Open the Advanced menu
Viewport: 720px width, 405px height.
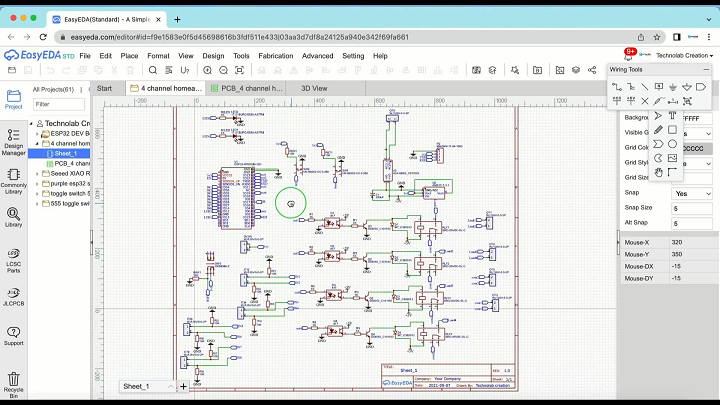(x=317, y=56)
